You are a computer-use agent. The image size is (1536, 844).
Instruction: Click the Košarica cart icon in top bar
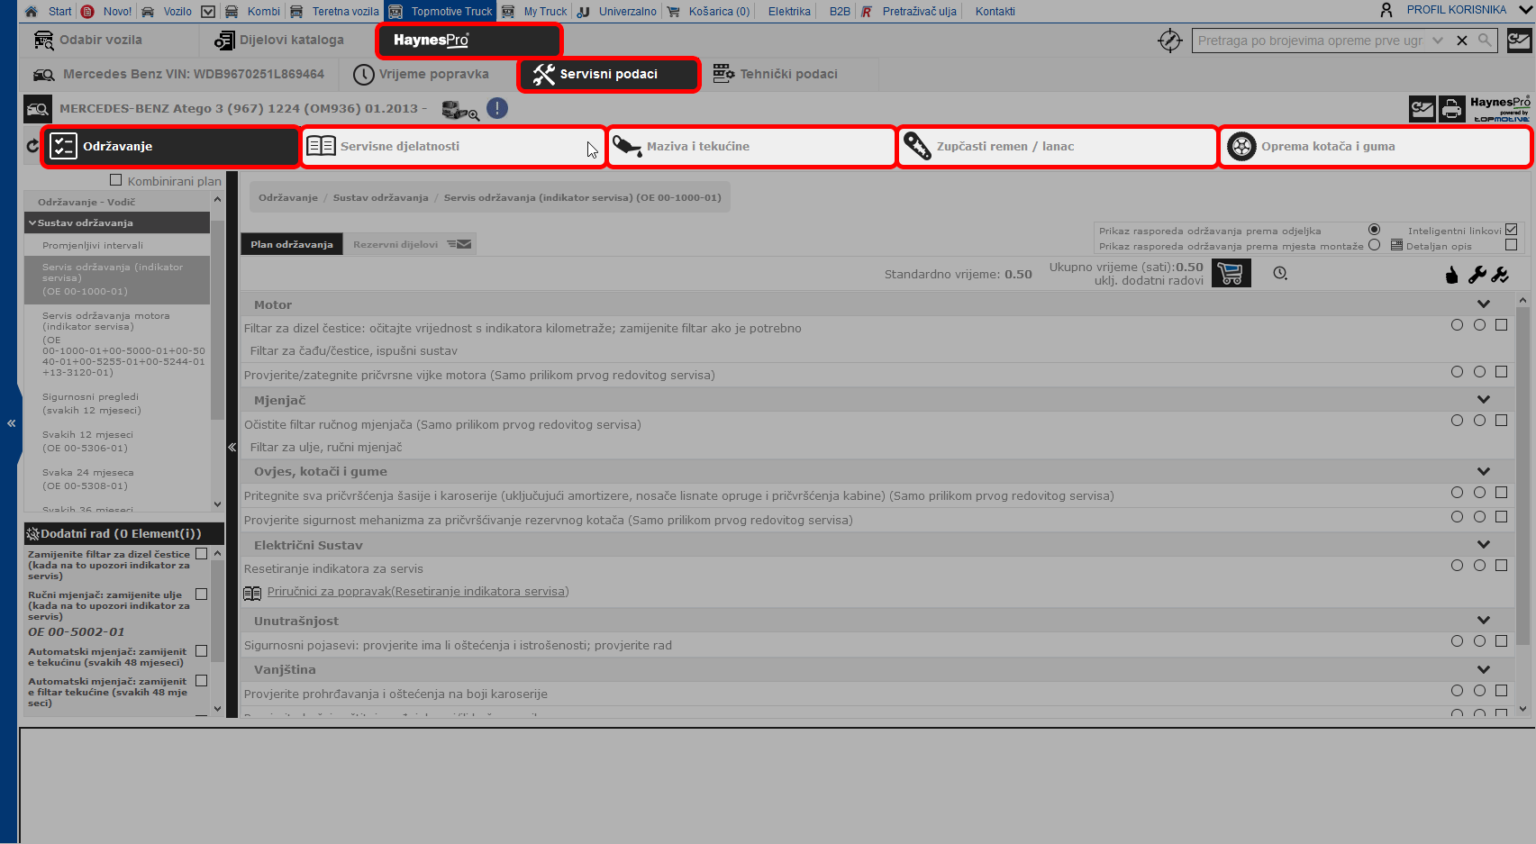coord(673,12)
